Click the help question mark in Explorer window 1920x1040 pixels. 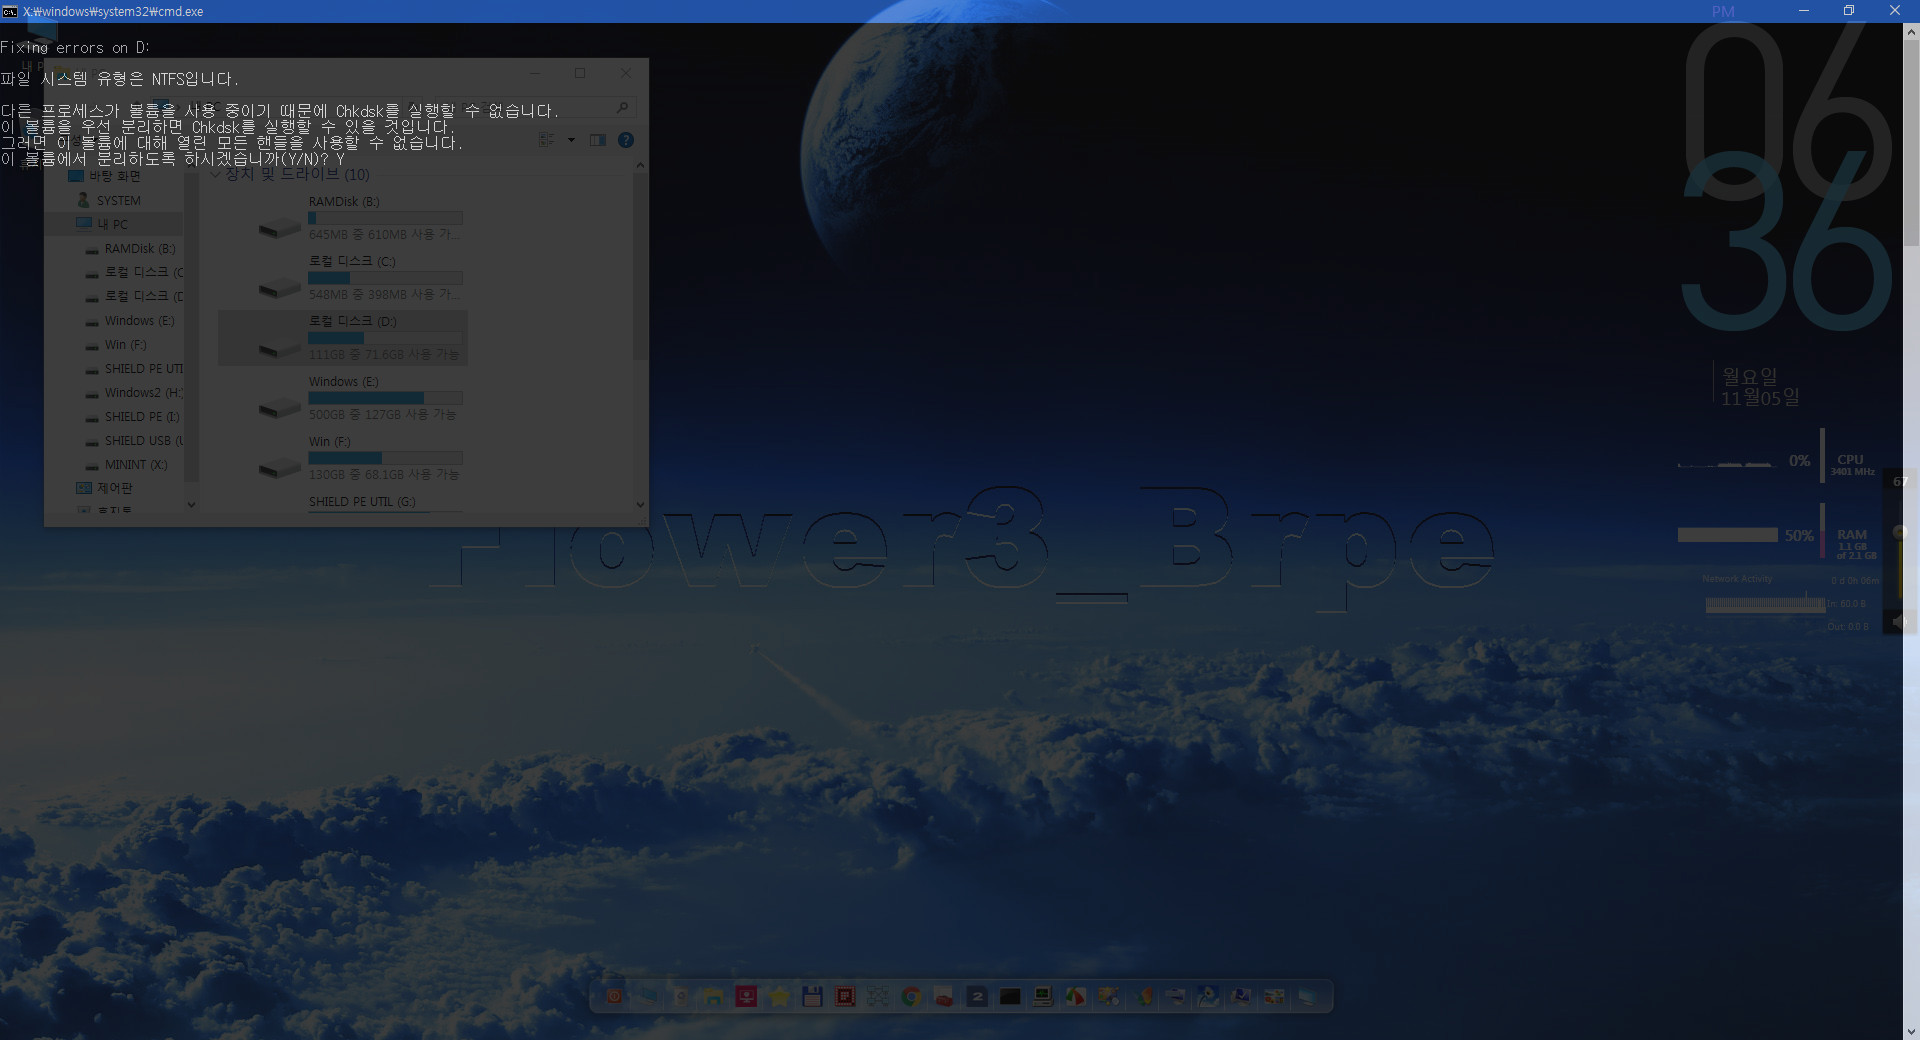click(626, 140)
